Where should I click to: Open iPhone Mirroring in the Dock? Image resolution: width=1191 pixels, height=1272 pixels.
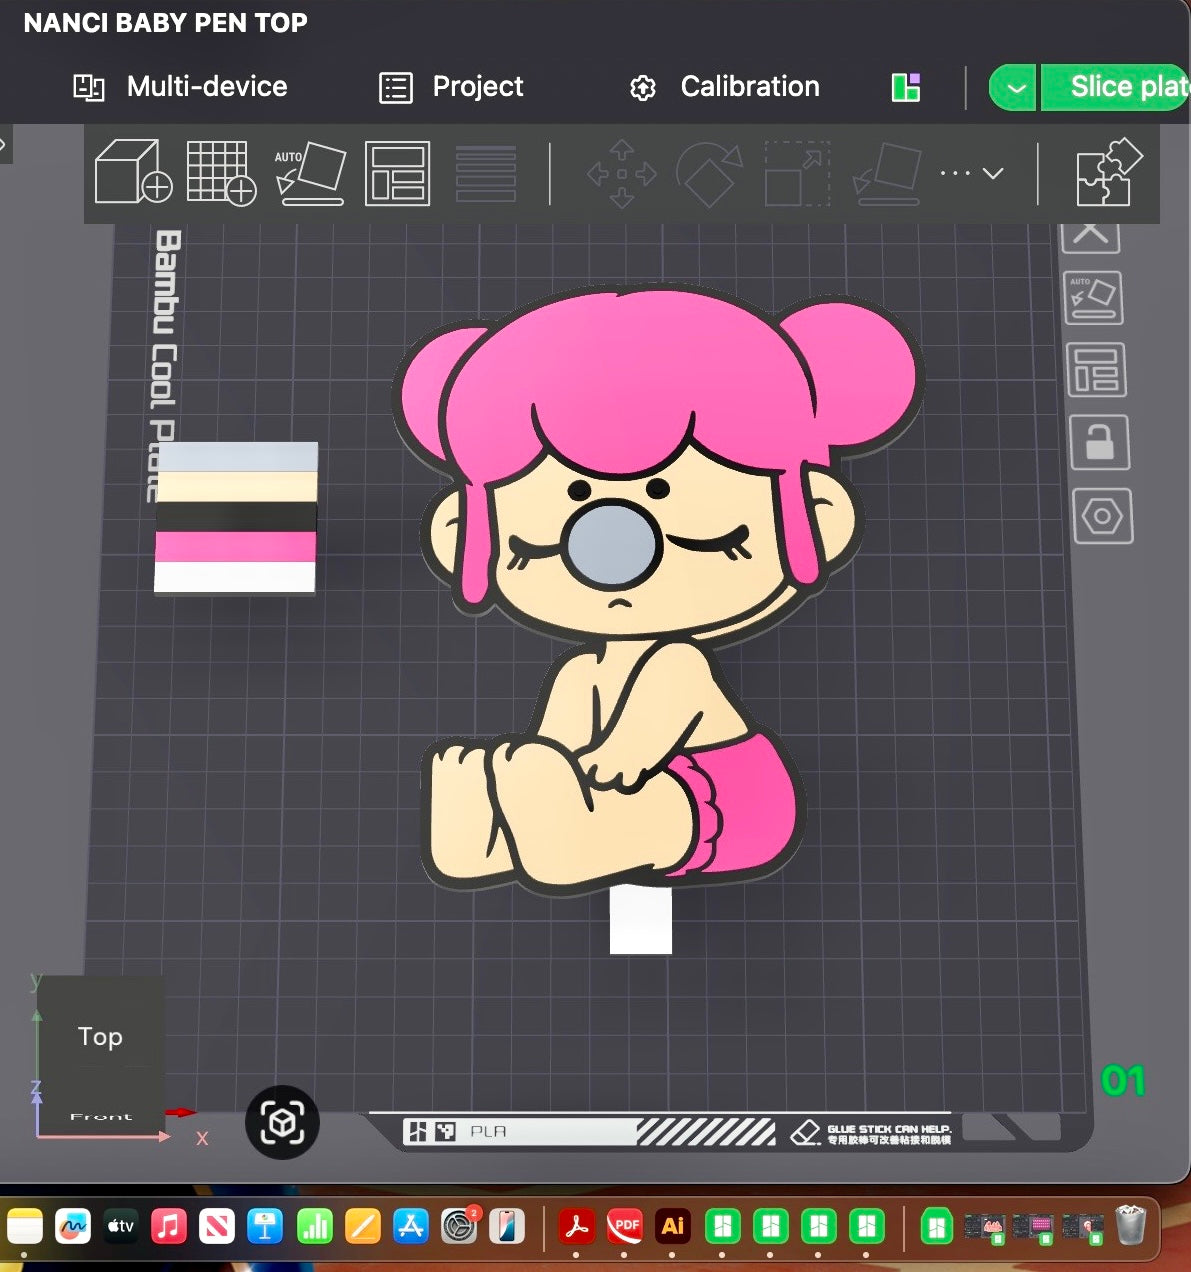pos(507,1227)
